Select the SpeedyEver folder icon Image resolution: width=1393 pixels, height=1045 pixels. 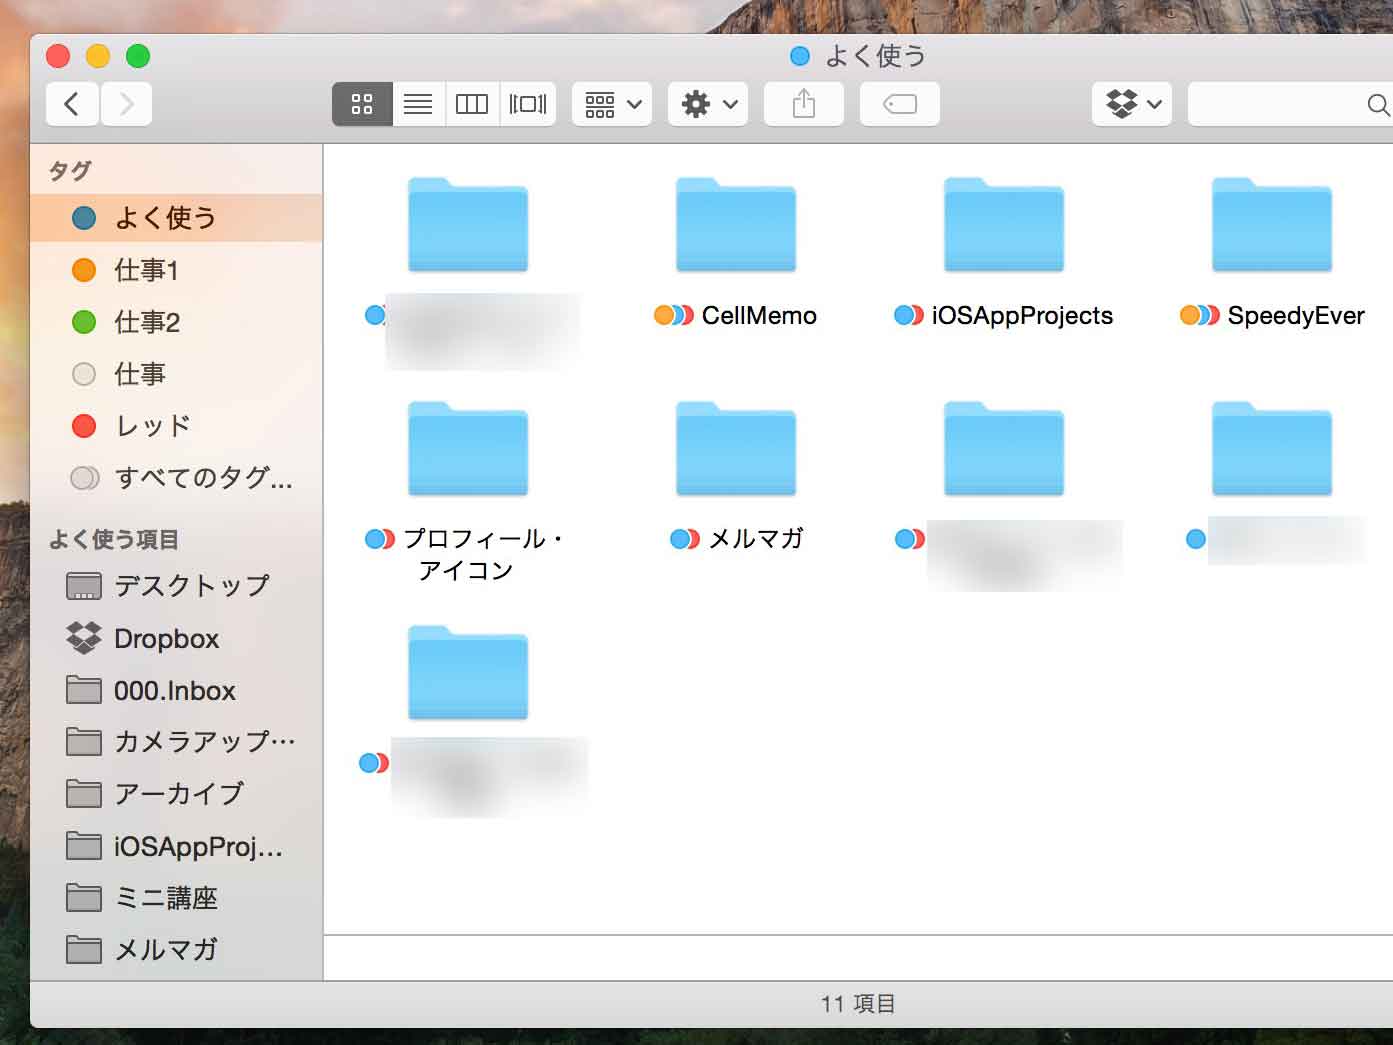tap(1272, 225)
